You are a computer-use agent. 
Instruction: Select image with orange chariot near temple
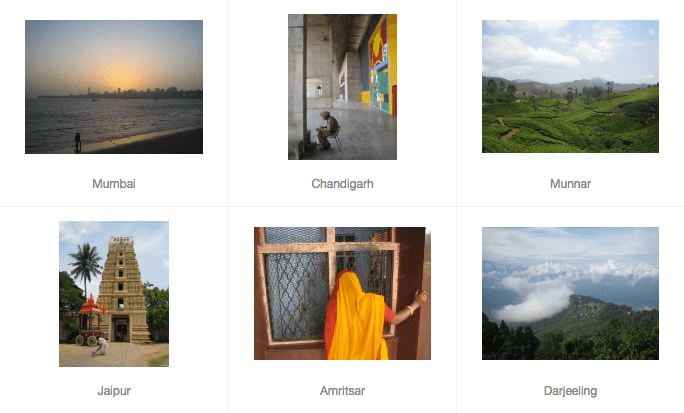point(114,294)
